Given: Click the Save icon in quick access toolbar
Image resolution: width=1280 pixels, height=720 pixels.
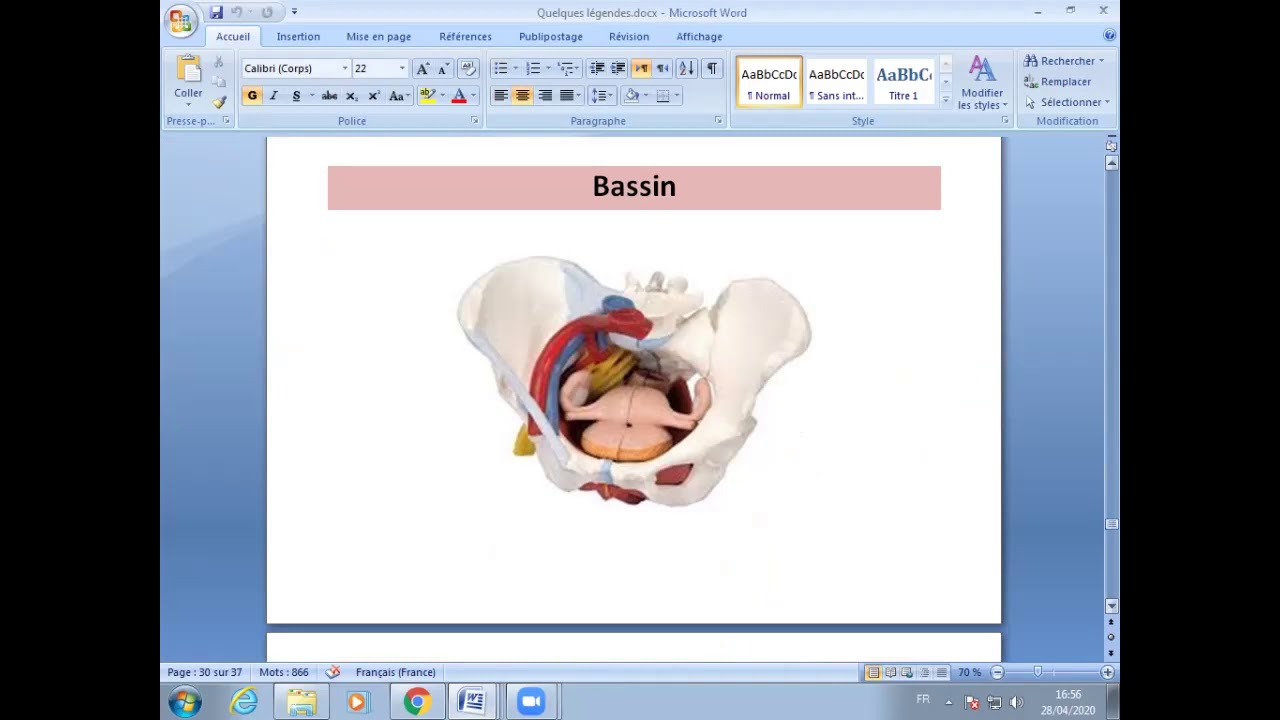Looking at the screenshot, I should click(216, 12).
